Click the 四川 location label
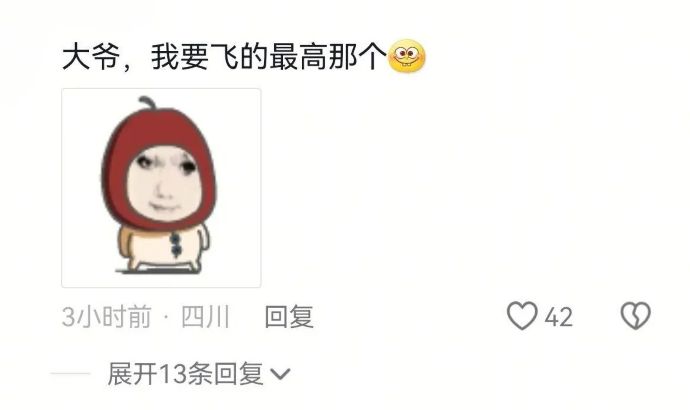 pyautogui.click(x=205, y=316)
